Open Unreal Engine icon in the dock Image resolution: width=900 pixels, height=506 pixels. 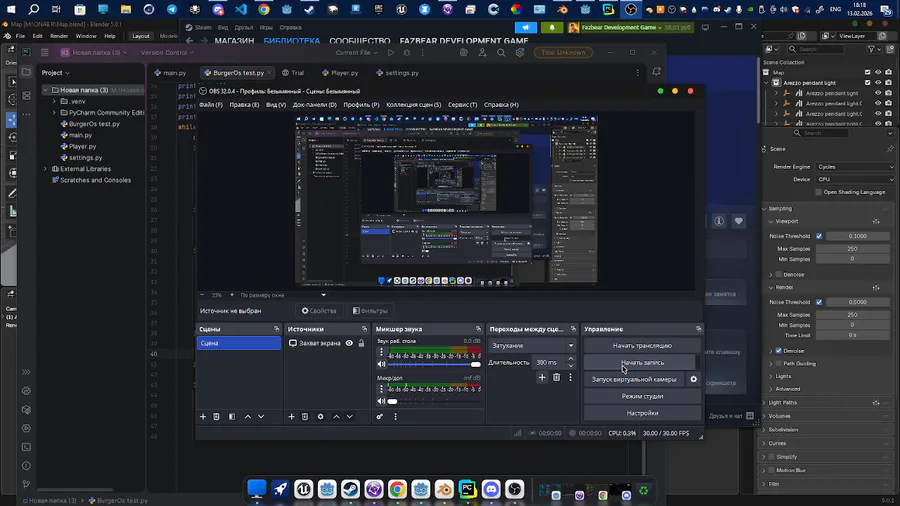point(303,489)
